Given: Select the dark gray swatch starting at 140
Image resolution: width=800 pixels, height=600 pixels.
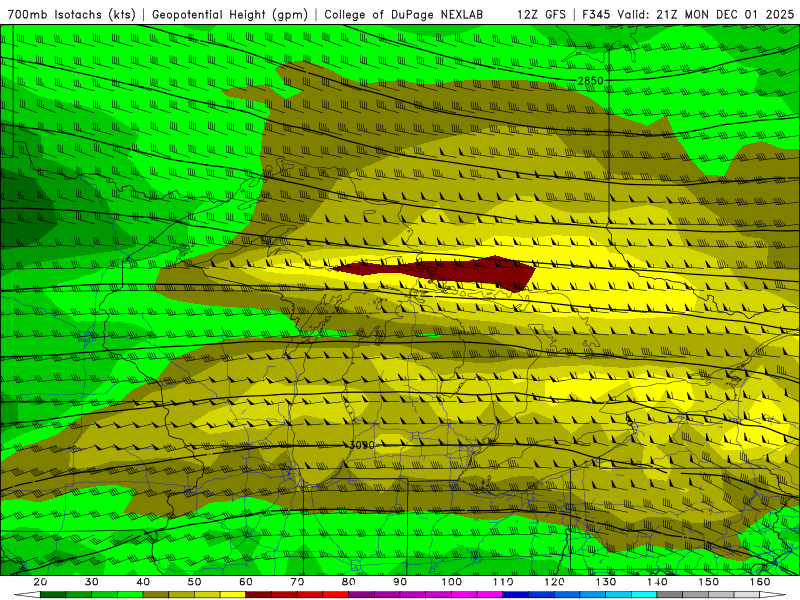Looking at the screenshot, I should (x=670, y=594).
